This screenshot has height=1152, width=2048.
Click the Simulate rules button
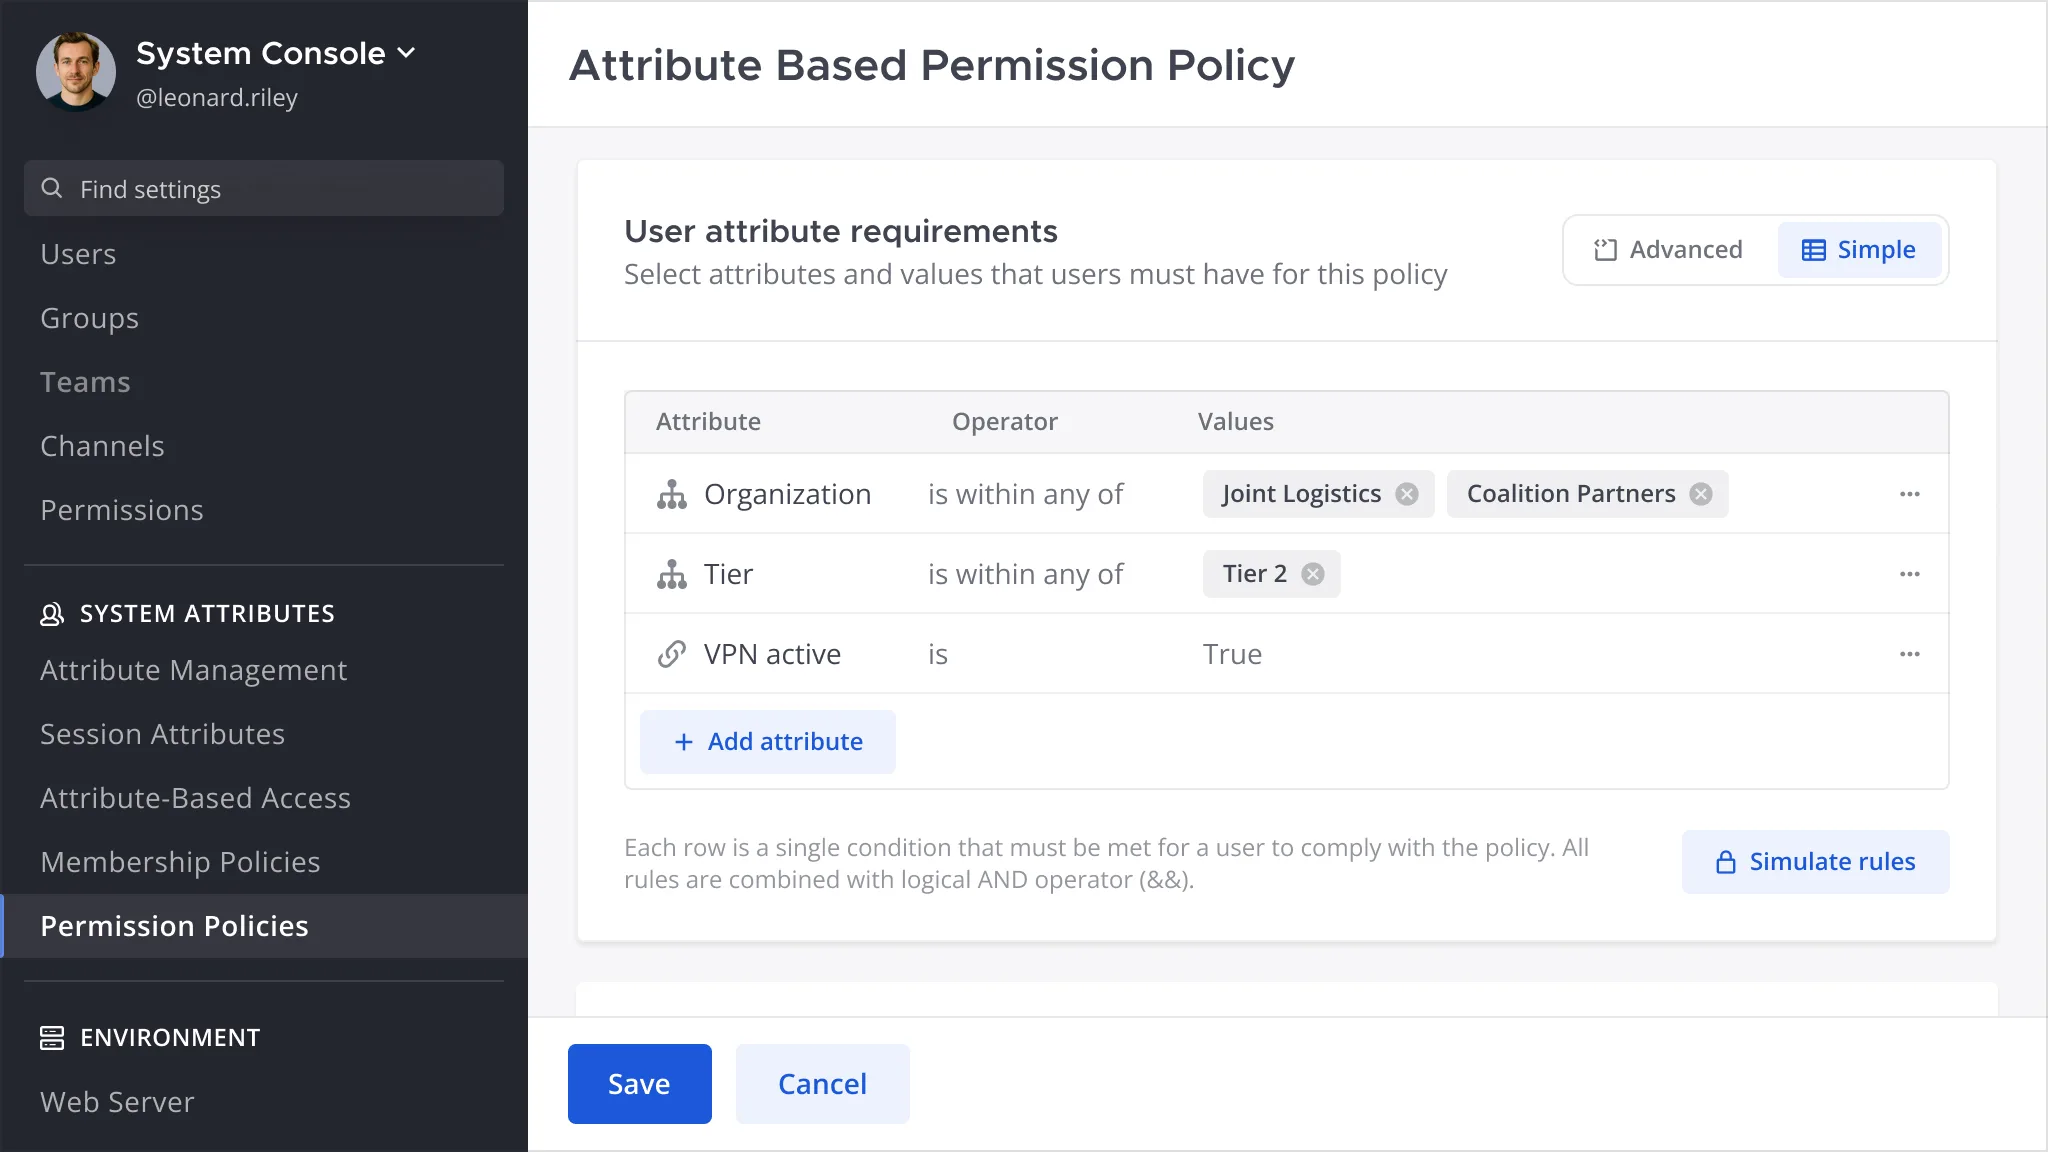pos(1816,862)
